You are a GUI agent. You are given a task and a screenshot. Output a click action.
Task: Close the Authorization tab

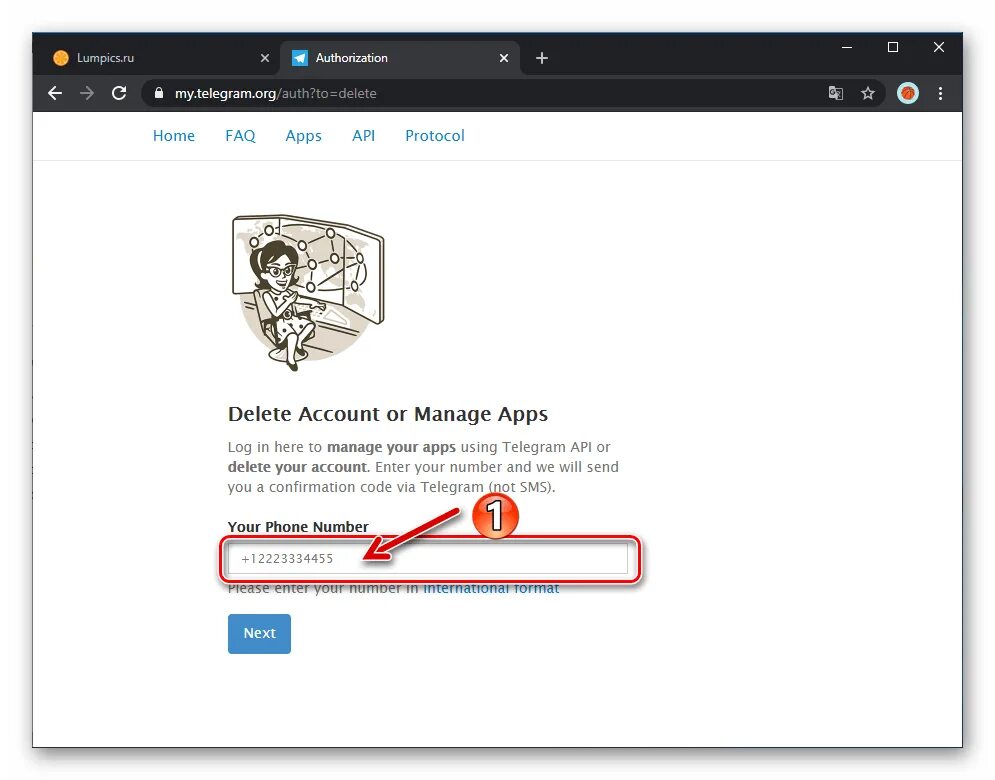[x=504, y=58]
